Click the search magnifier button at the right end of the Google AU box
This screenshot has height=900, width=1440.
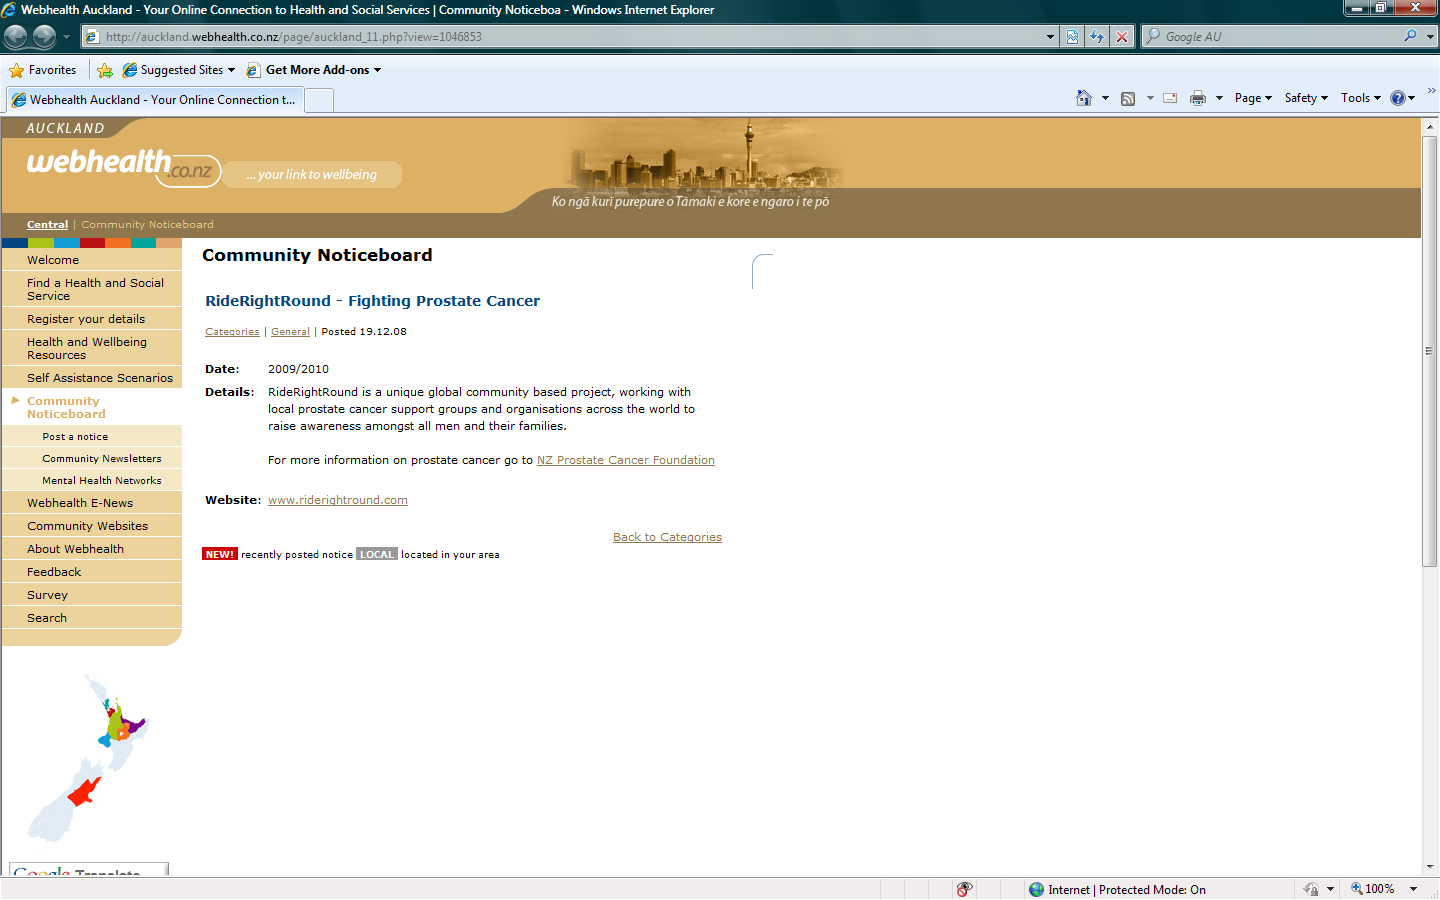1410,36
